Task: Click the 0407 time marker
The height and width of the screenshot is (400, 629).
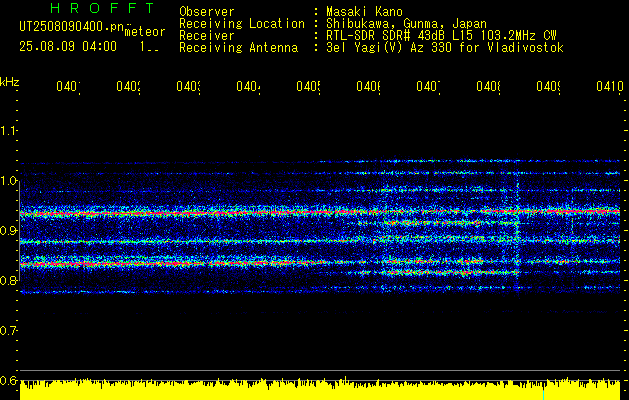Action: click(x=428, y=87)
